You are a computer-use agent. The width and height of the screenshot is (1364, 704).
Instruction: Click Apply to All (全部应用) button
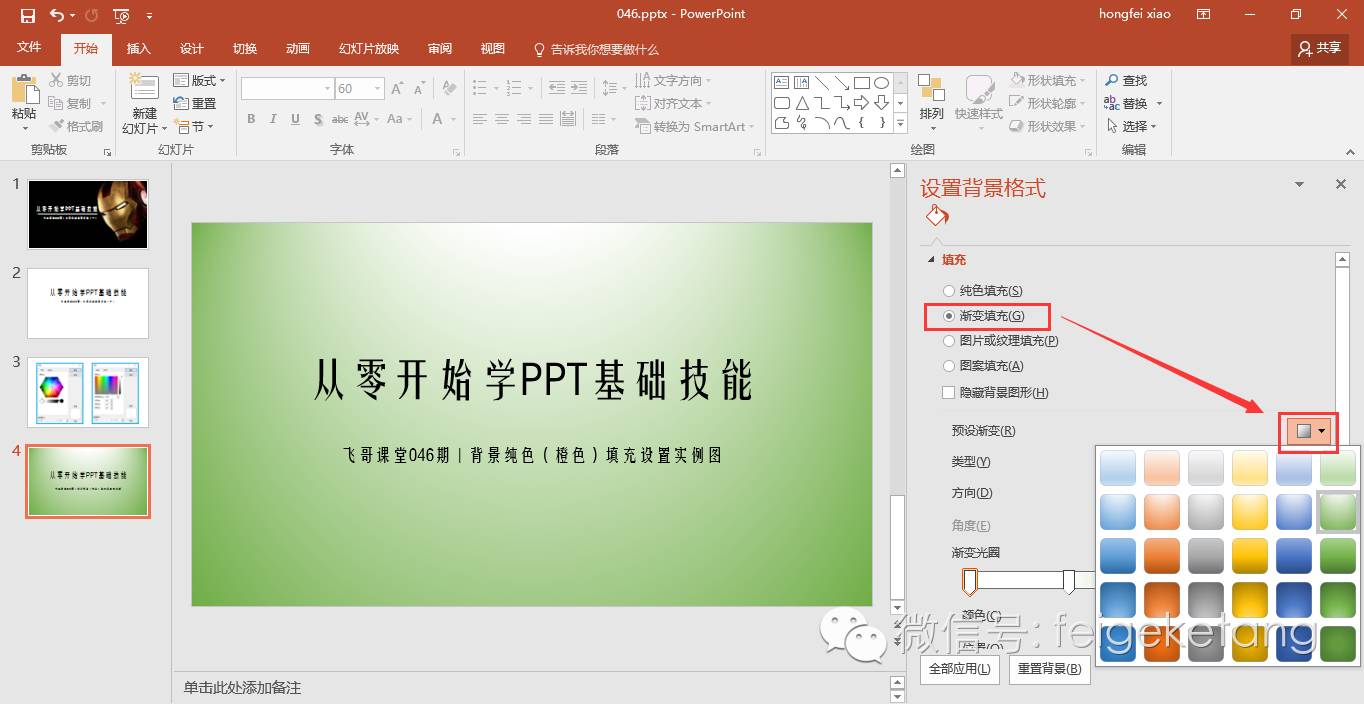[x=959, y=669]
